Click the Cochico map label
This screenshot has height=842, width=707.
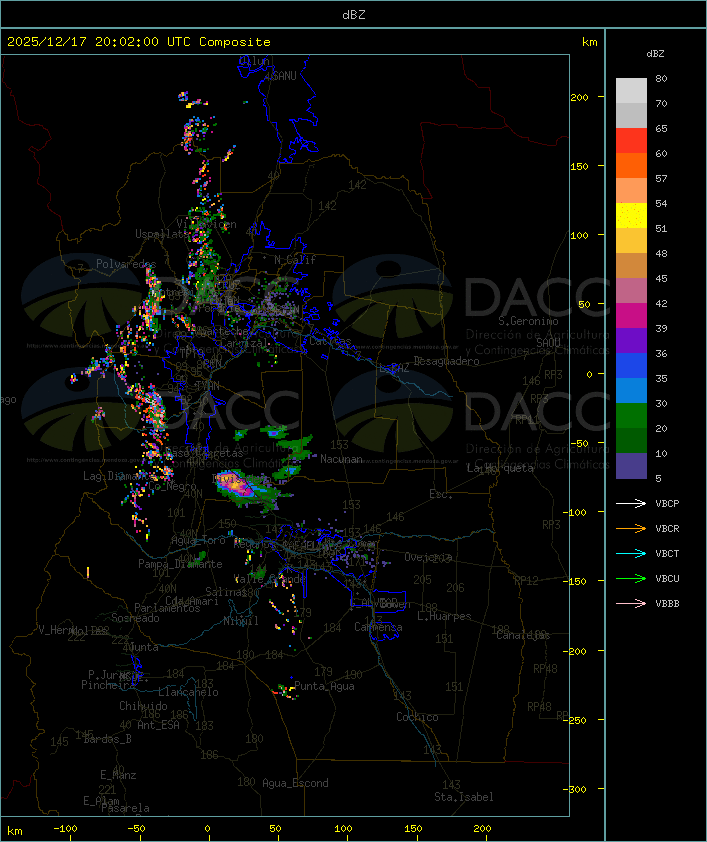coord(417,717)
